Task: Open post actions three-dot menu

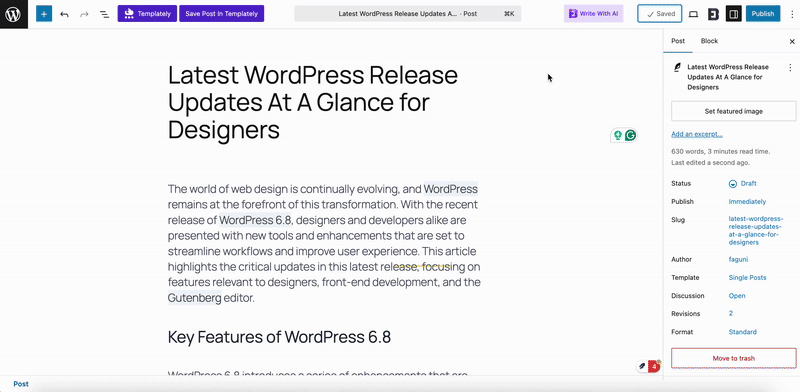Action: (789, 67)
